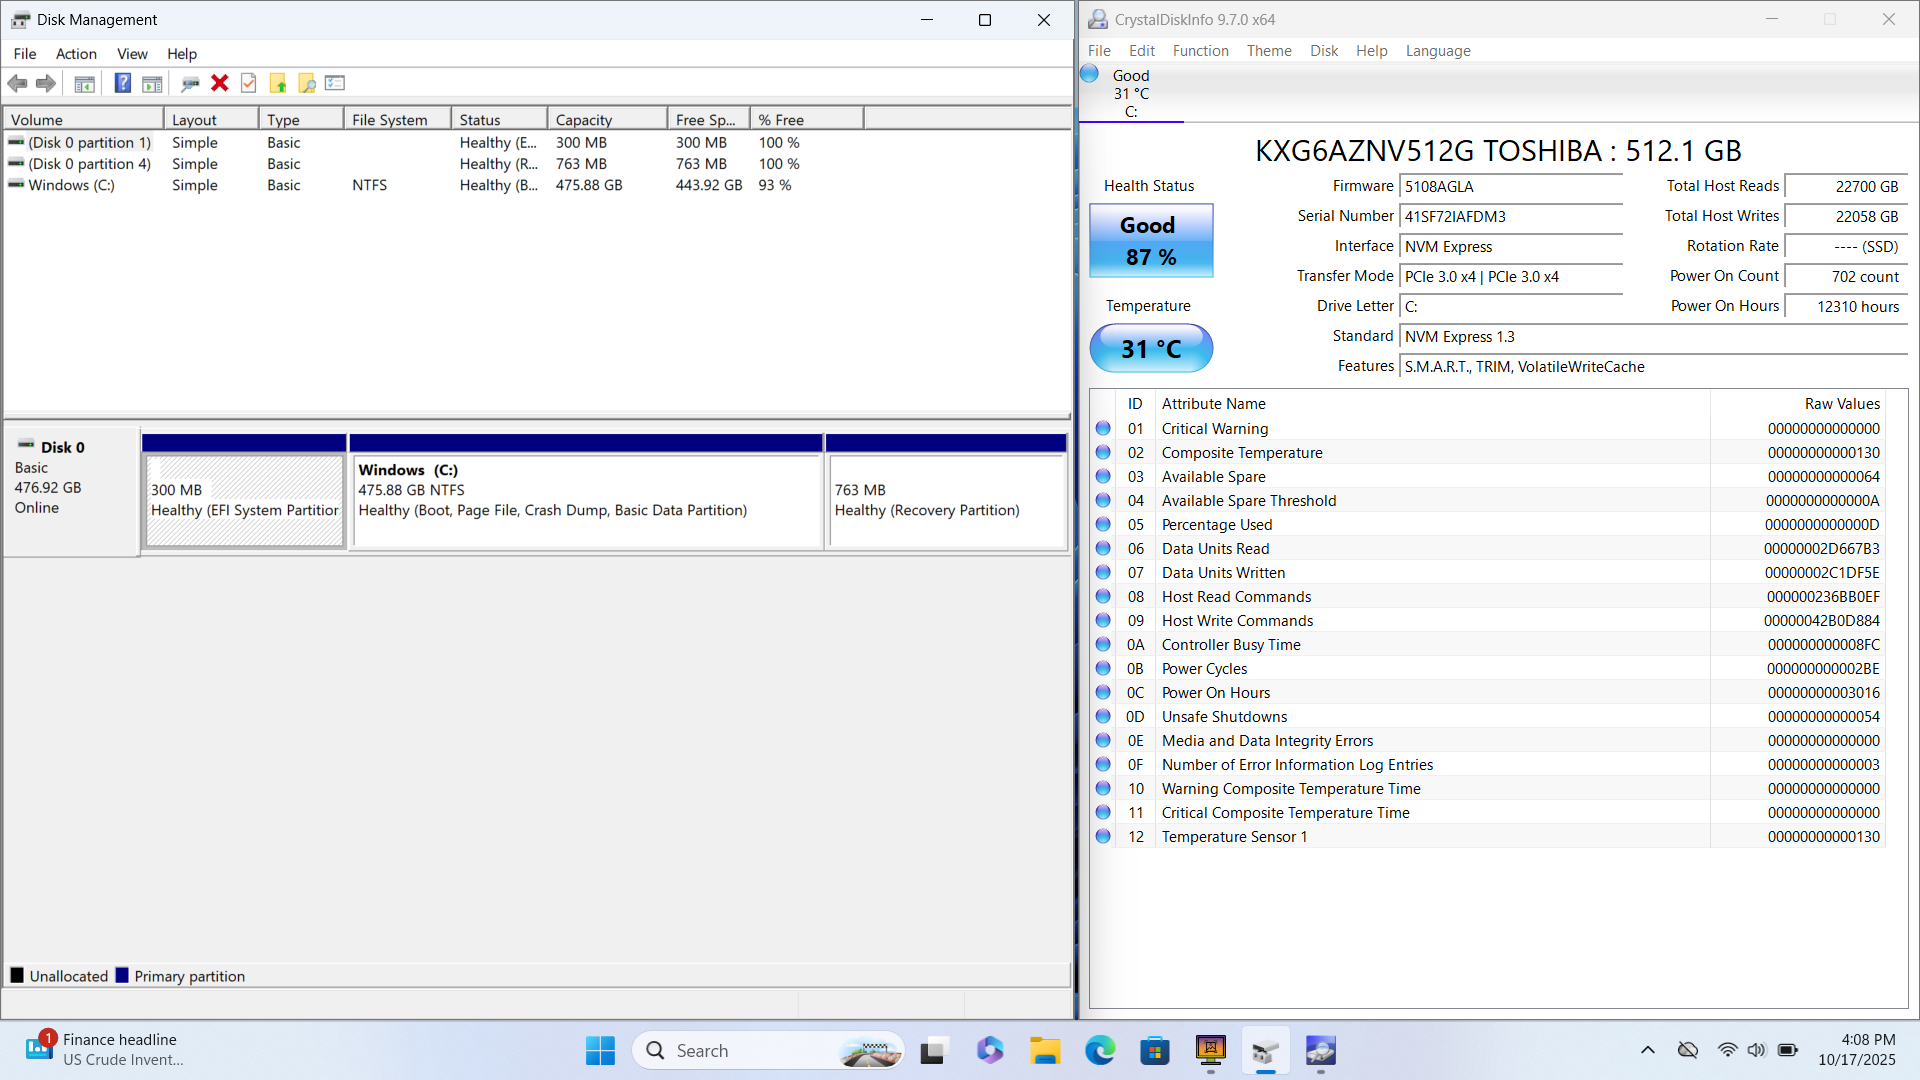Click the Rescan Disks drive icon

pyautogui.click(x=190, y=83)
